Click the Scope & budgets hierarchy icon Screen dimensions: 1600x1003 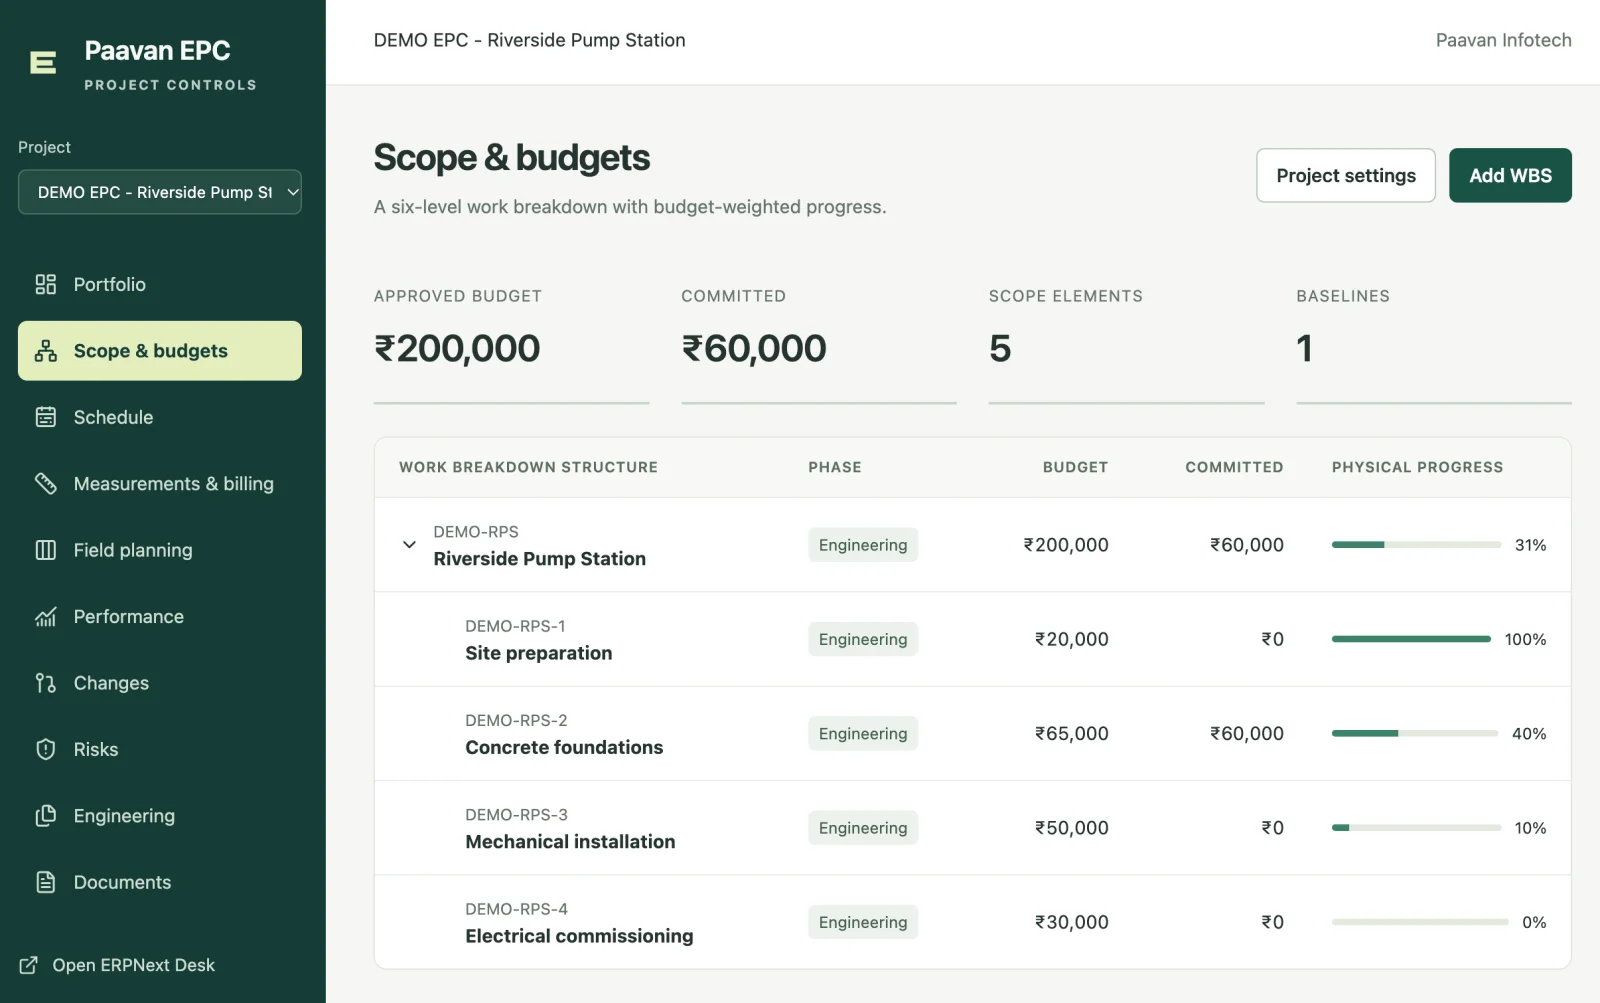pyautogui.click(x=46, y=351)
